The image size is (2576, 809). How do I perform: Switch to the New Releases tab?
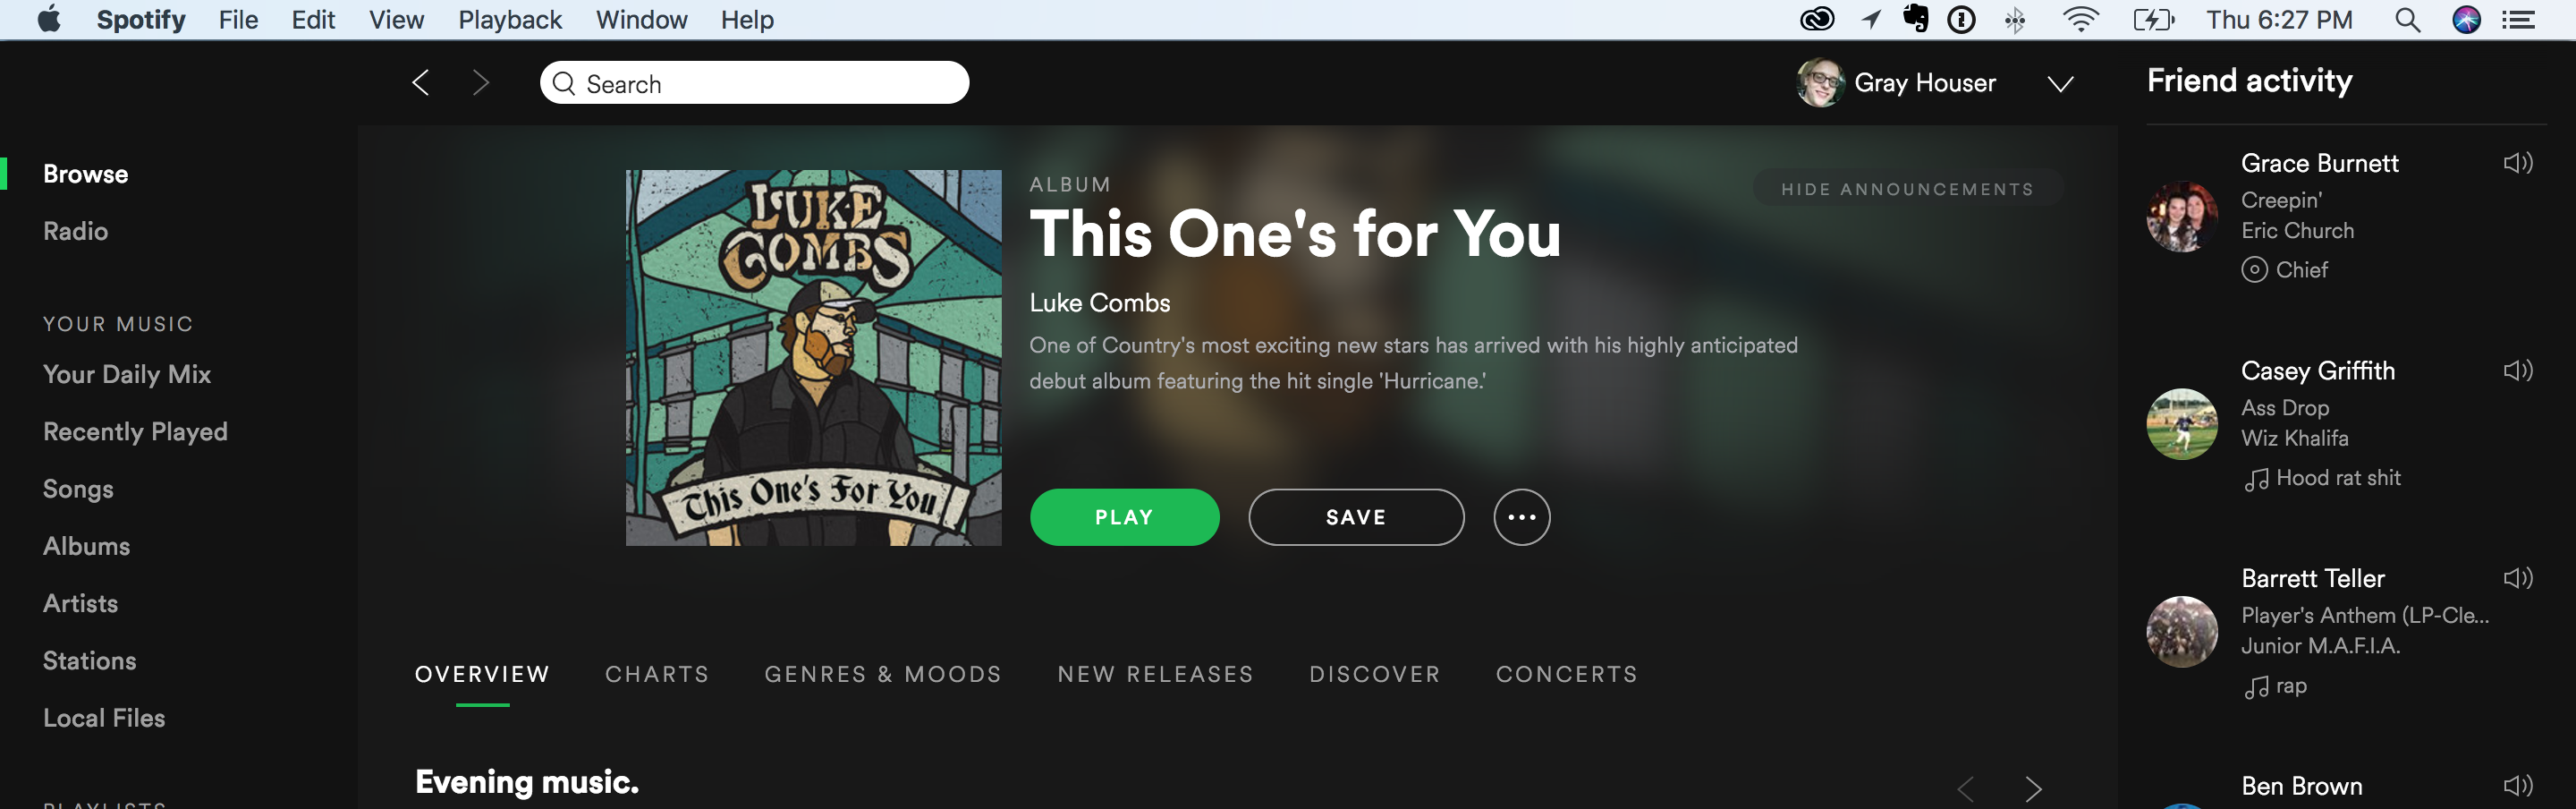[1155, 674]
